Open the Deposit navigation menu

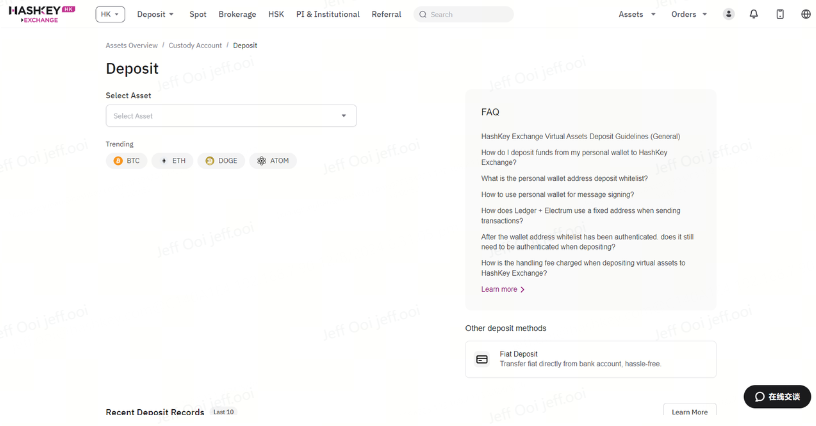[155, 14]
